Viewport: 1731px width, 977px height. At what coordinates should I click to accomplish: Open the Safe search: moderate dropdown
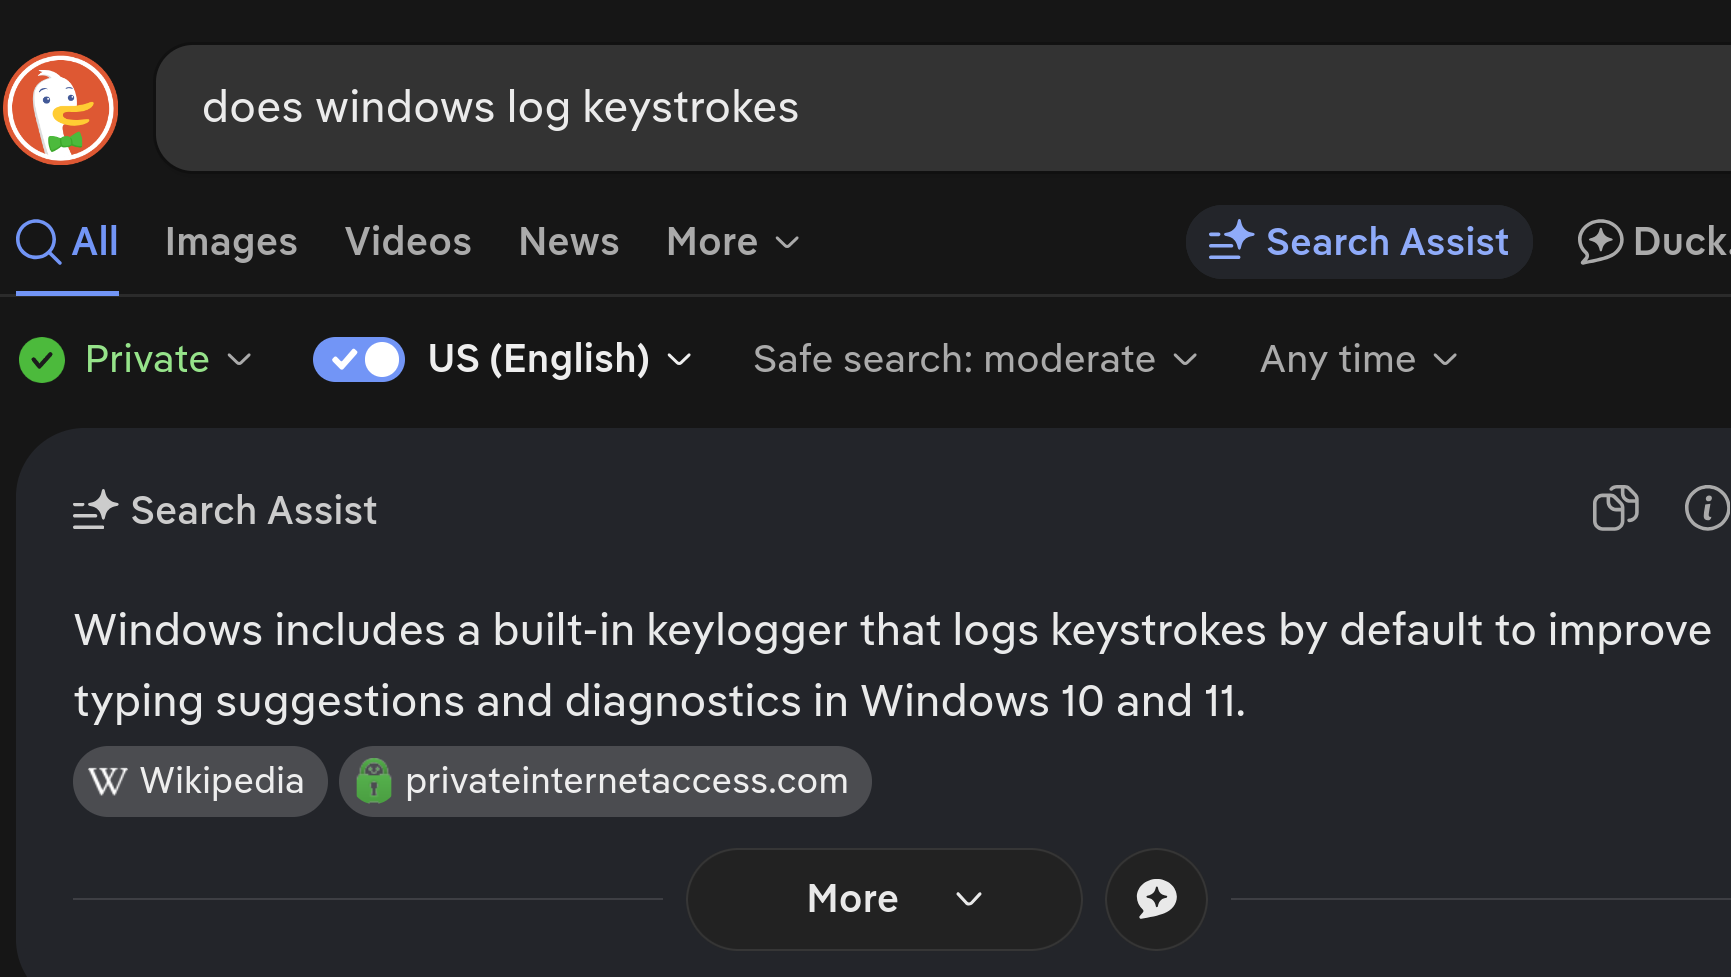coord(975,359)
